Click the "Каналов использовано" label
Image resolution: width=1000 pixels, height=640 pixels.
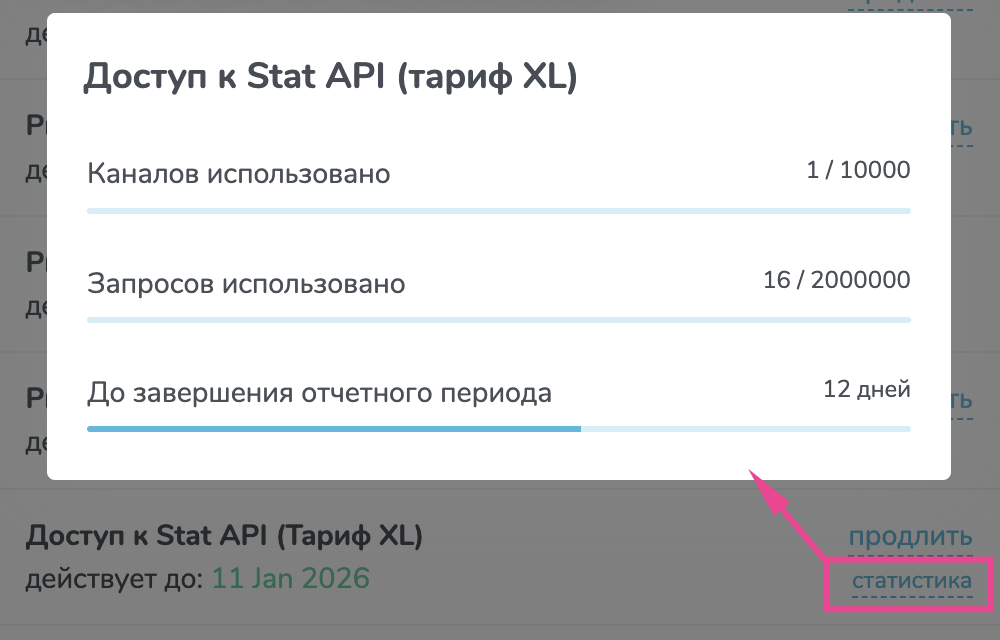(x=239, y=173)
